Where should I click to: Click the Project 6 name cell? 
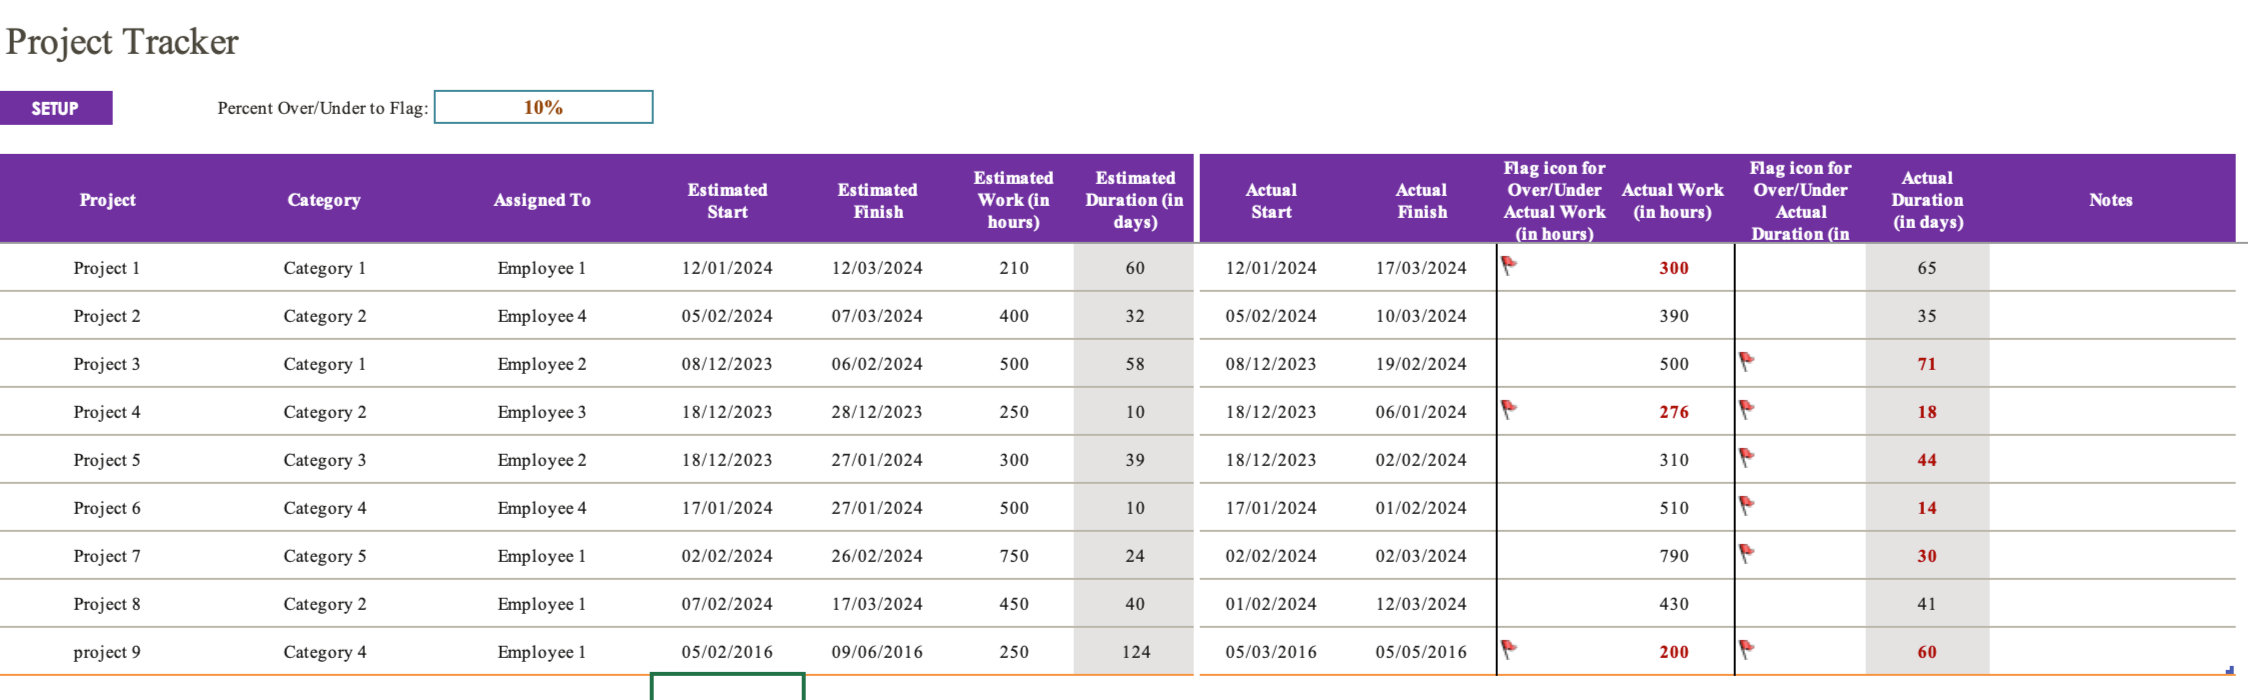point(107,508)
